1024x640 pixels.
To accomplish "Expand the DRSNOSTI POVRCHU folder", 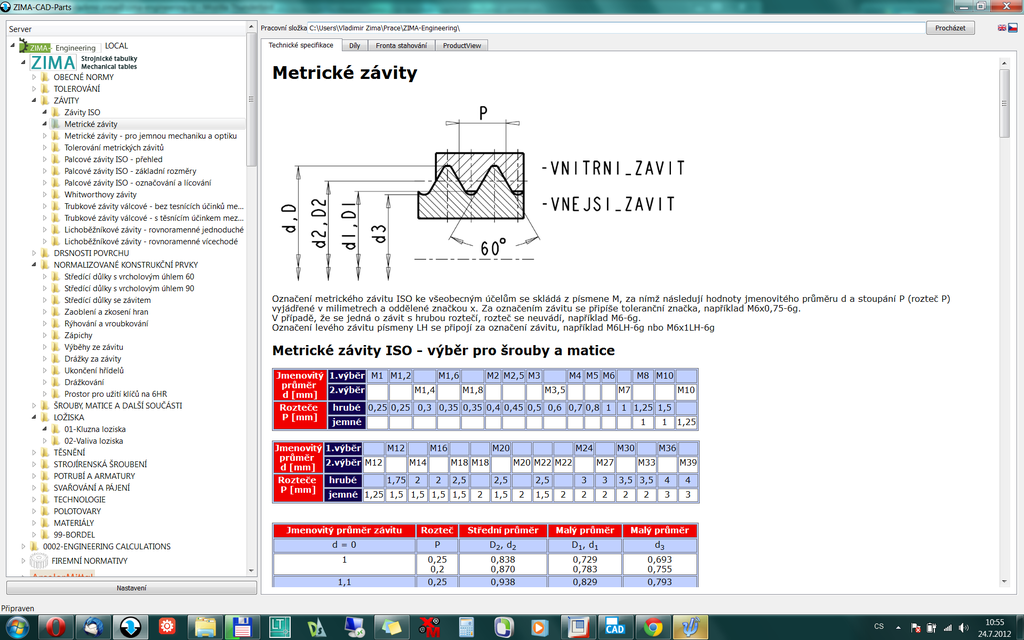I will (35, 253).
